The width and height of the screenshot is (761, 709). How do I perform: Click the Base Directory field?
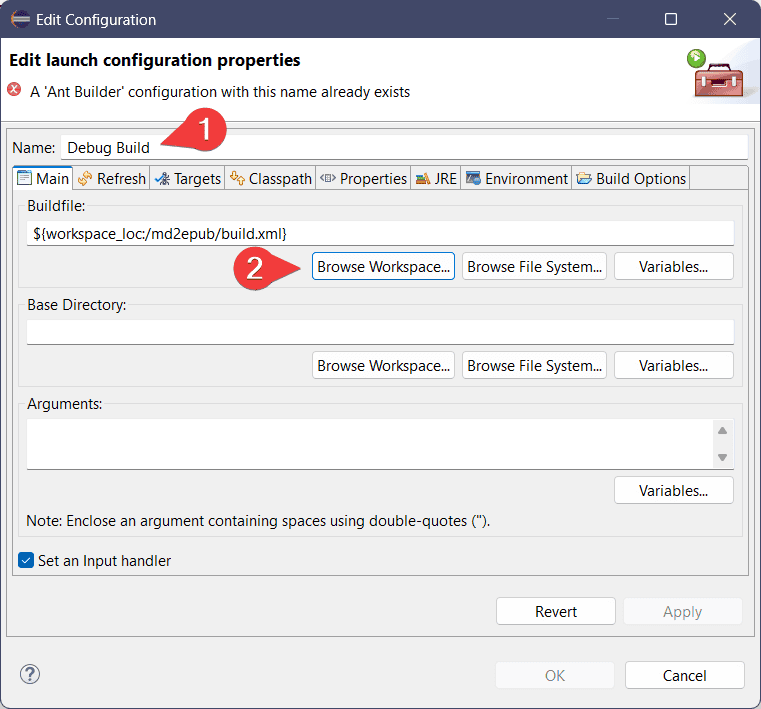coord(380,332)
